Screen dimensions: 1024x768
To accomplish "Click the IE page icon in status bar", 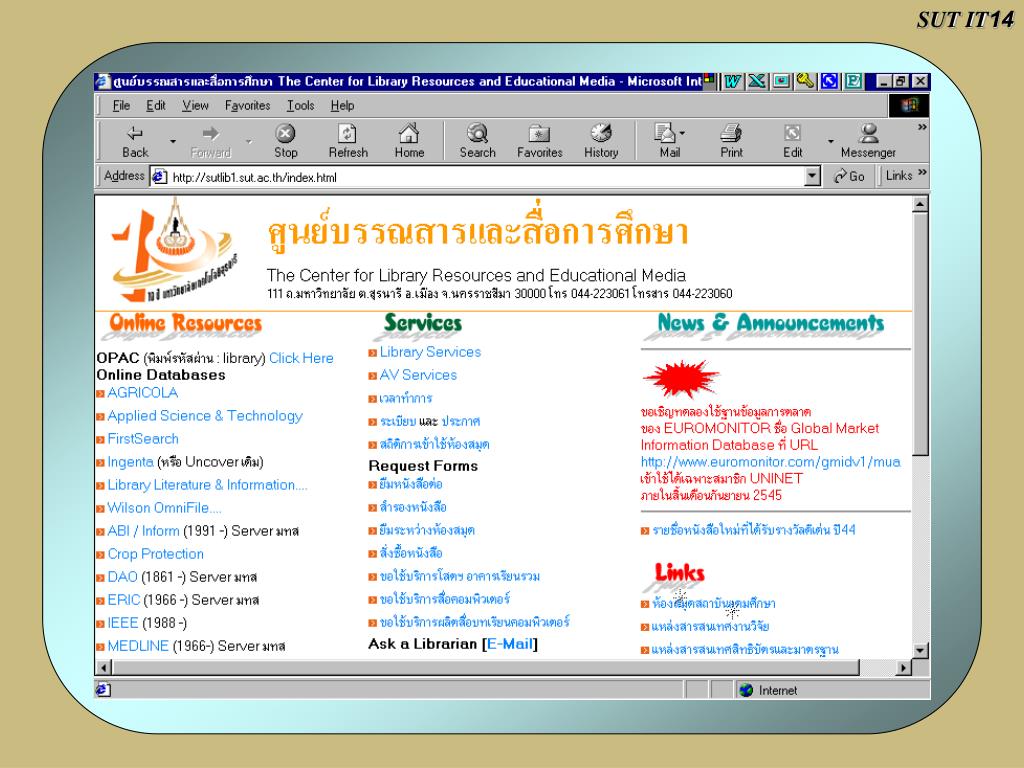I will (103, 690).
